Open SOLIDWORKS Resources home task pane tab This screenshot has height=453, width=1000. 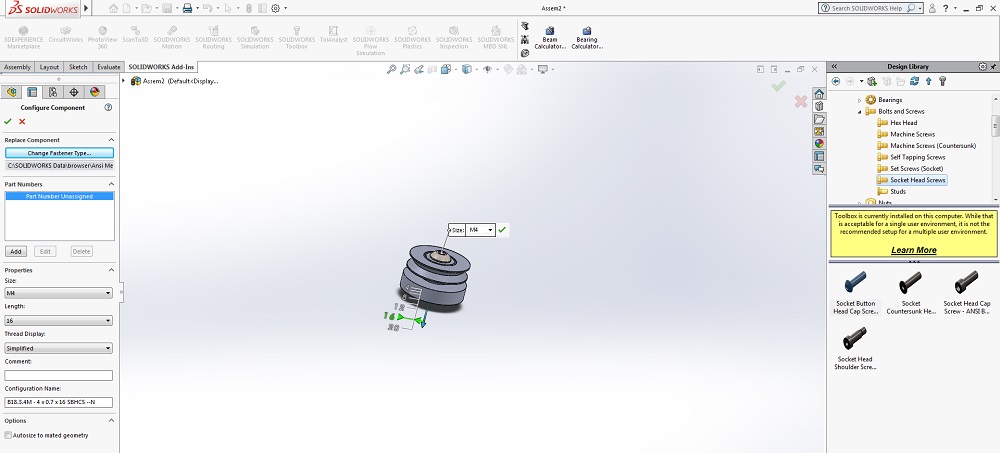[819, 94]
